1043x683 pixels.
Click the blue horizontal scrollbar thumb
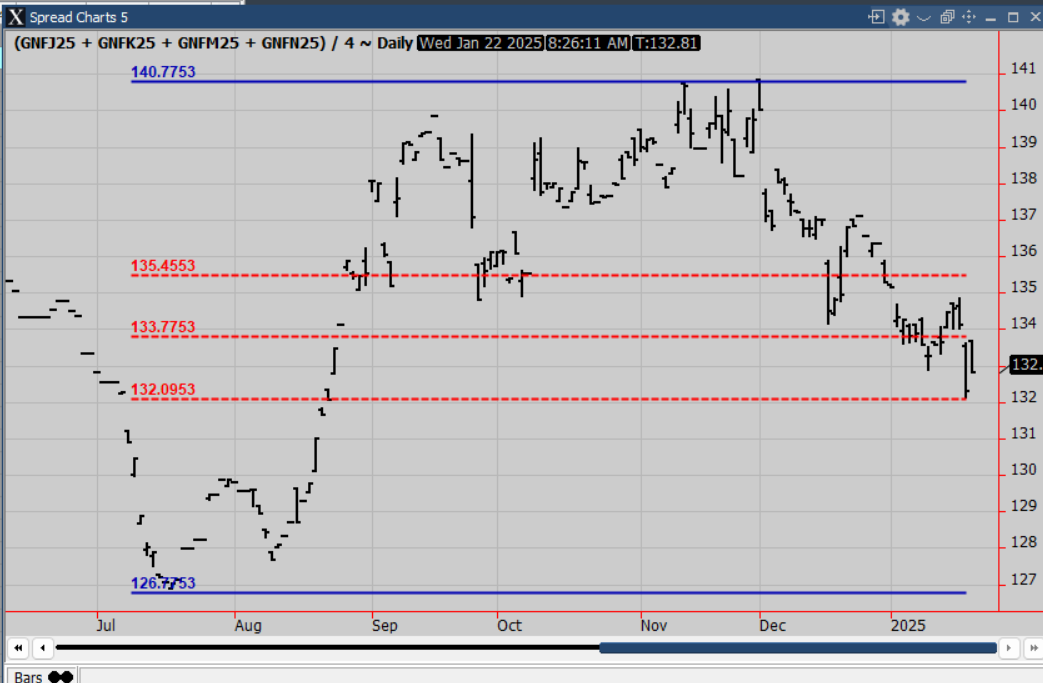pos(798,647)
